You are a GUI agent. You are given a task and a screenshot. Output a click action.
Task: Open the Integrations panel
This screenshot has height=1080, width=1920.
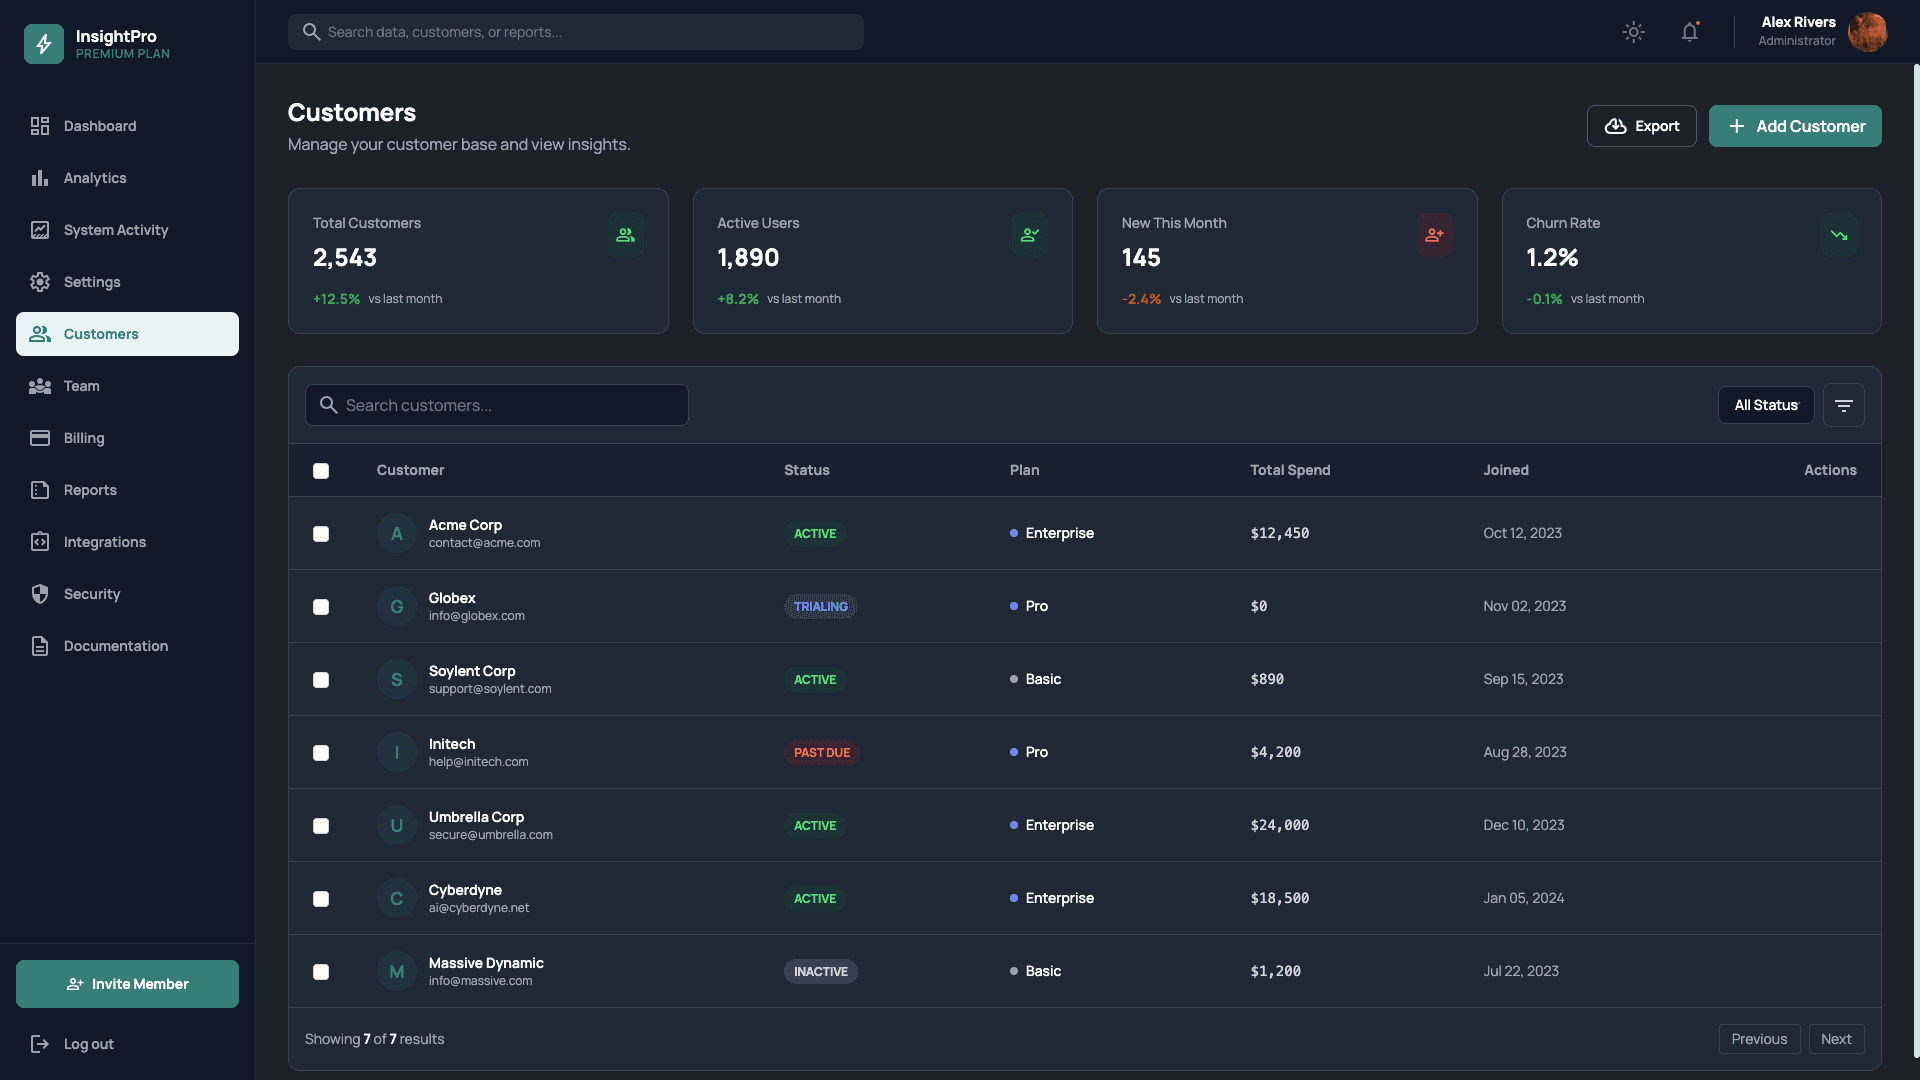coord(104,542)
